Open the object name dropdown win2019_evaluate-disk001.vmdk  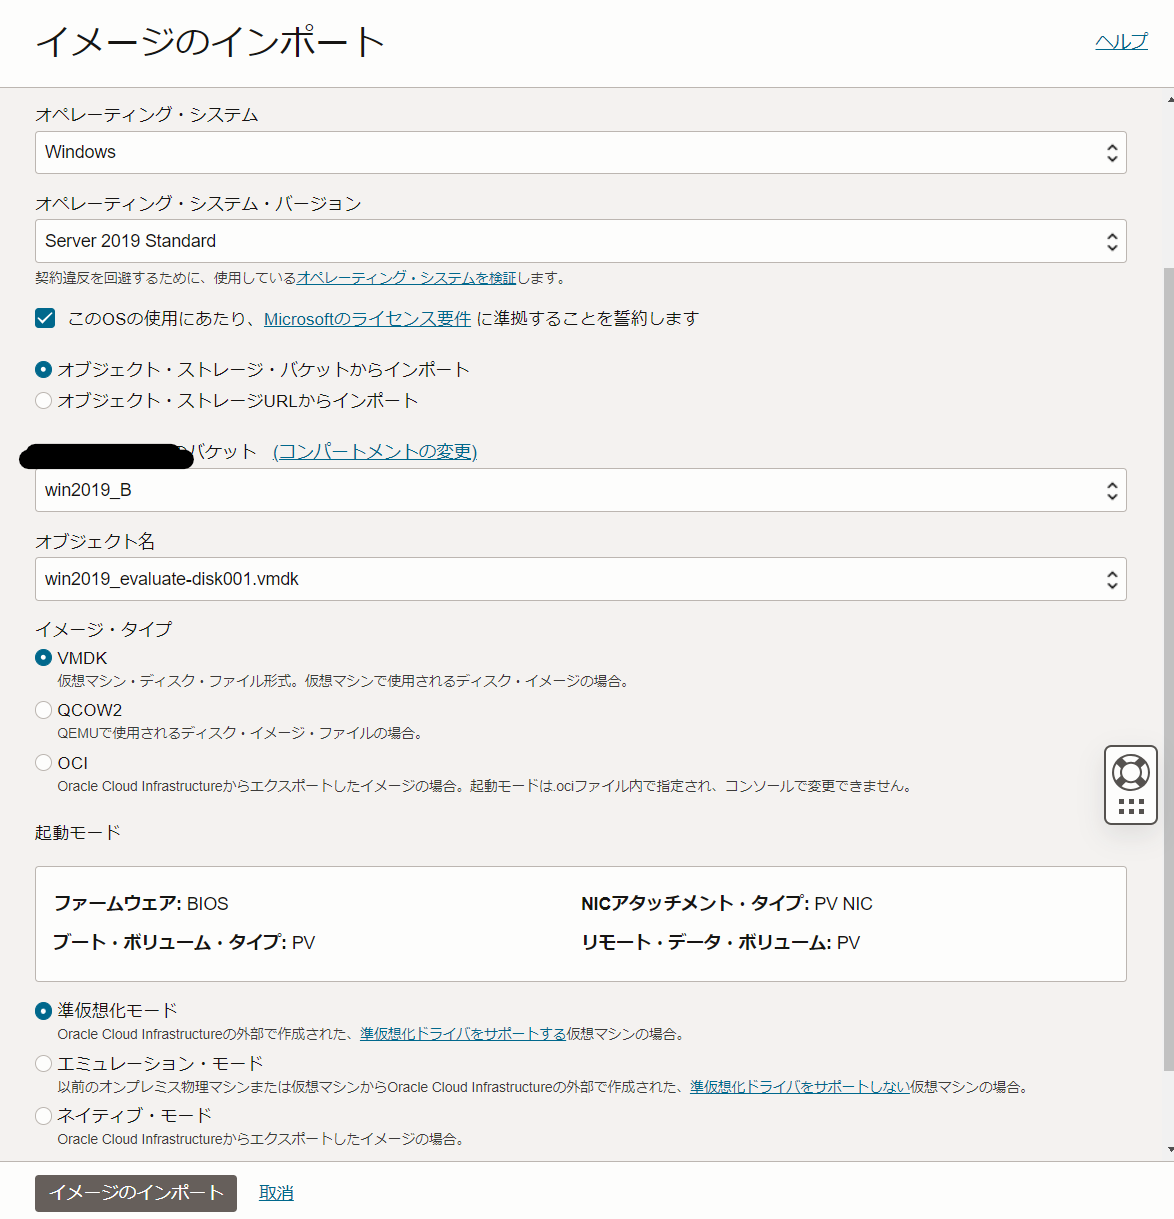581,579
